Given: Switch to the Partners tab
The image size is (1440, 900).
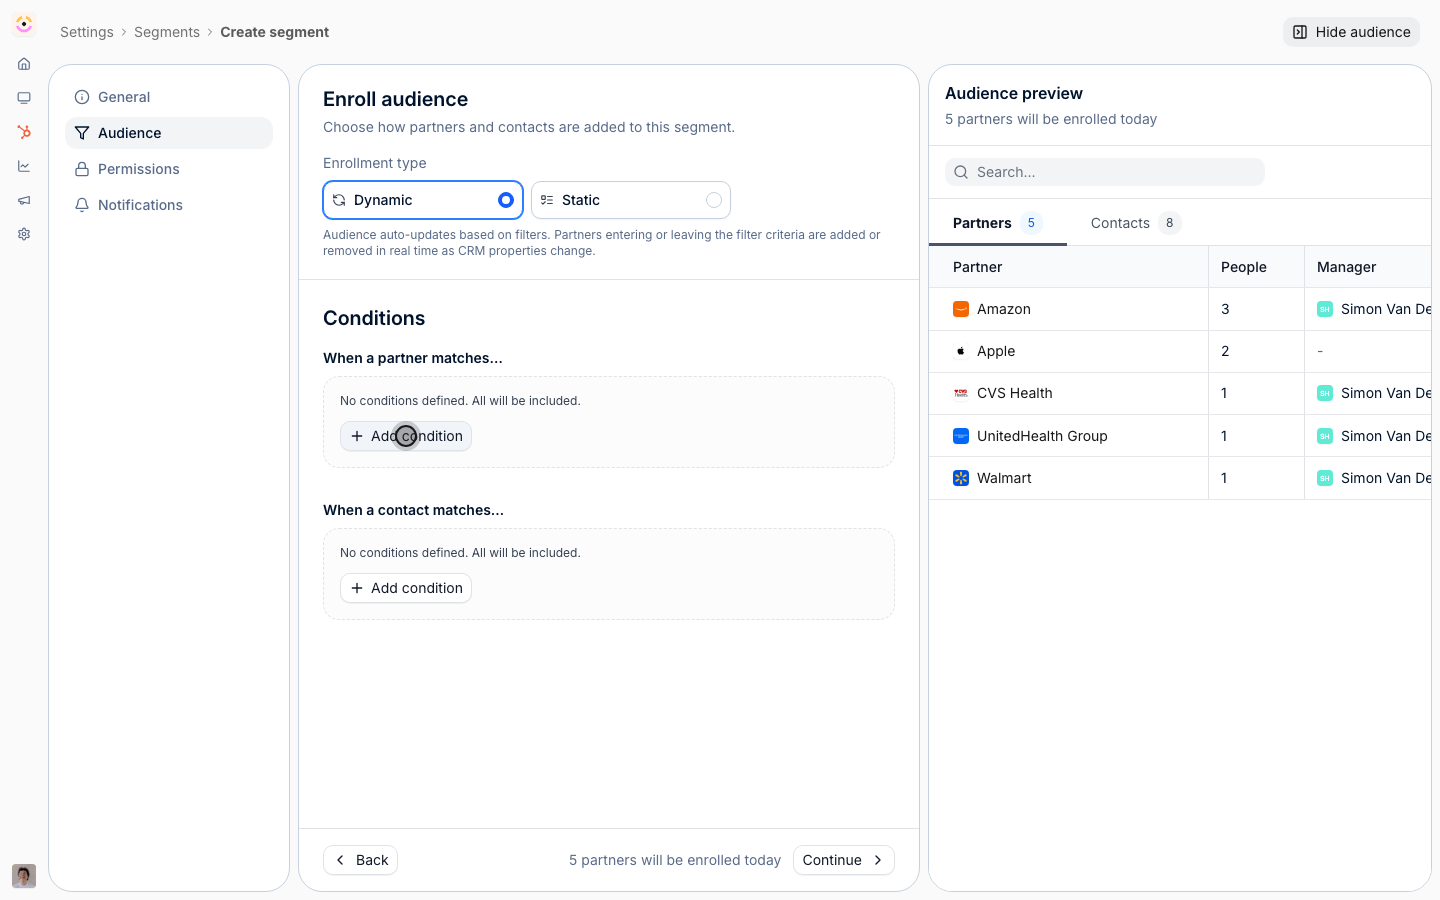Looking at the screenshot, I should tap(997, 223).
